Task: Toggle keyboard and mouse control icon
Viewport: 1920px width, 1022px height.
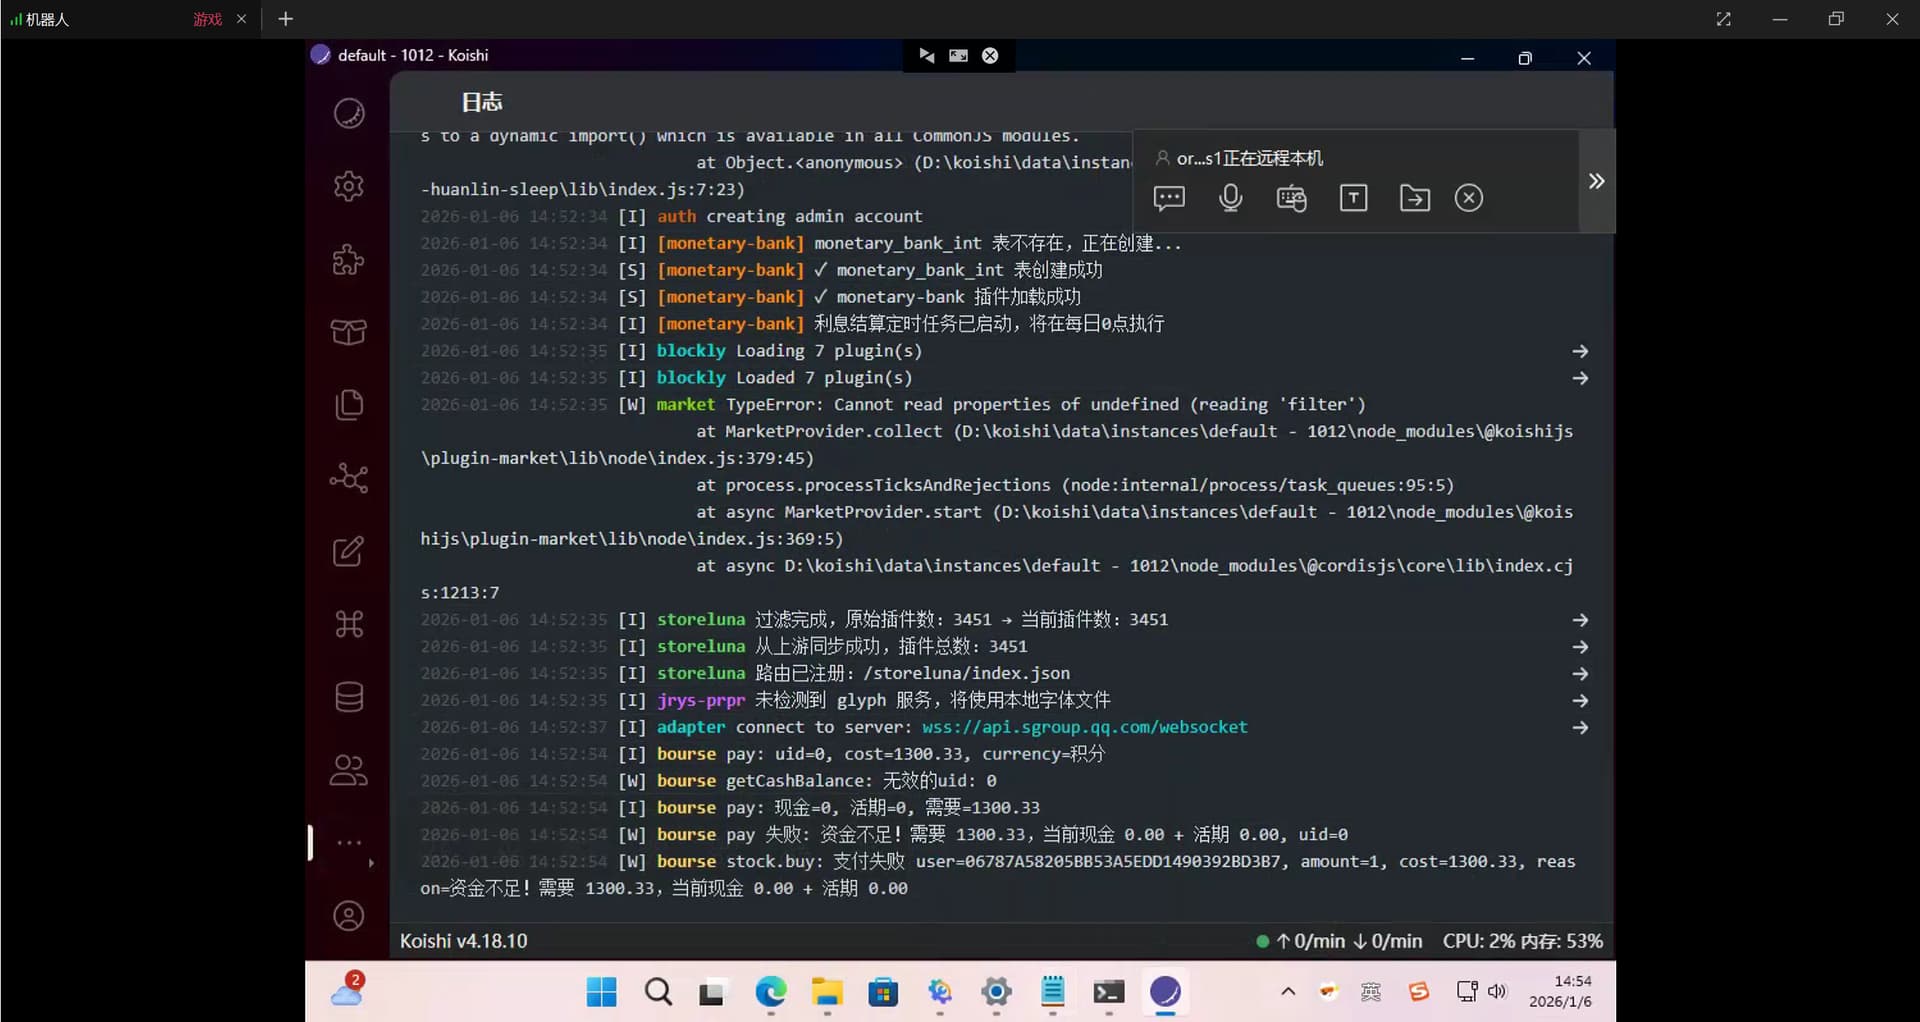Action: [1291, 198]
